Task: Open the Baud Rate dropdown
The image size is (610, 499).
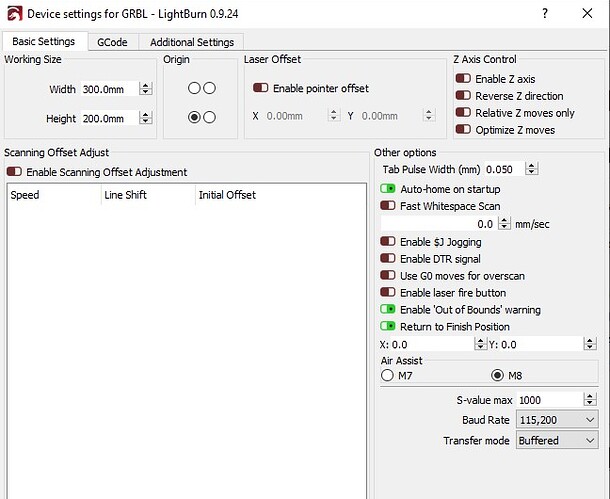Action: (557, 420)
